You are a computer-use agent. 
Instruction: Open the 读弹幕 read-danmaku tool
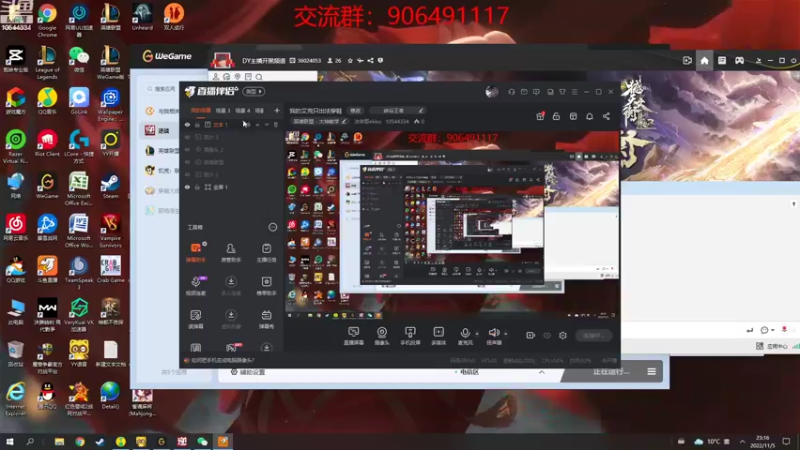coord(195,319)
